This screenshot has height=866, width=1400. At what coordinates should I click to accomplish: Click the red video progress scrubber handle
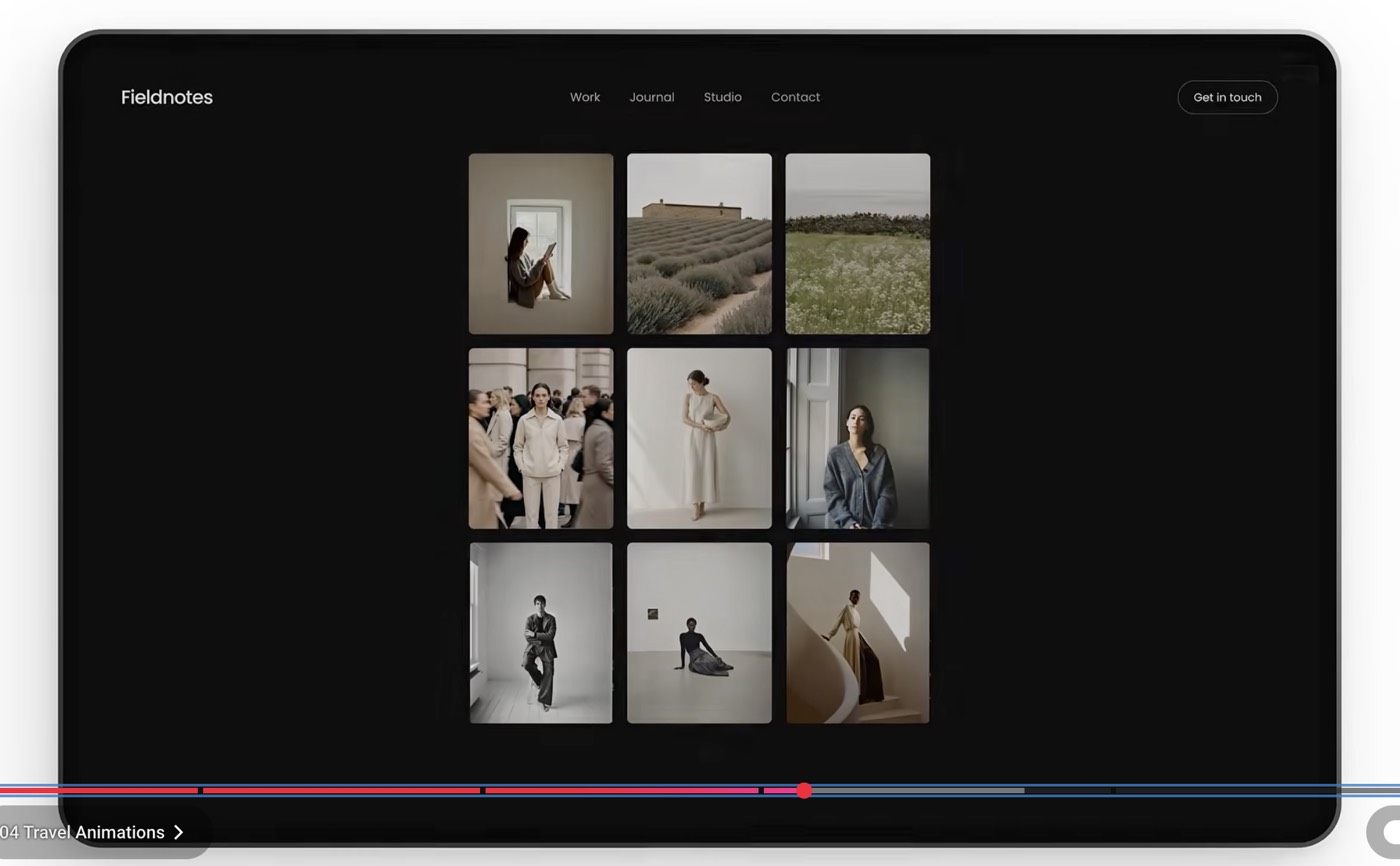[804, 790]
